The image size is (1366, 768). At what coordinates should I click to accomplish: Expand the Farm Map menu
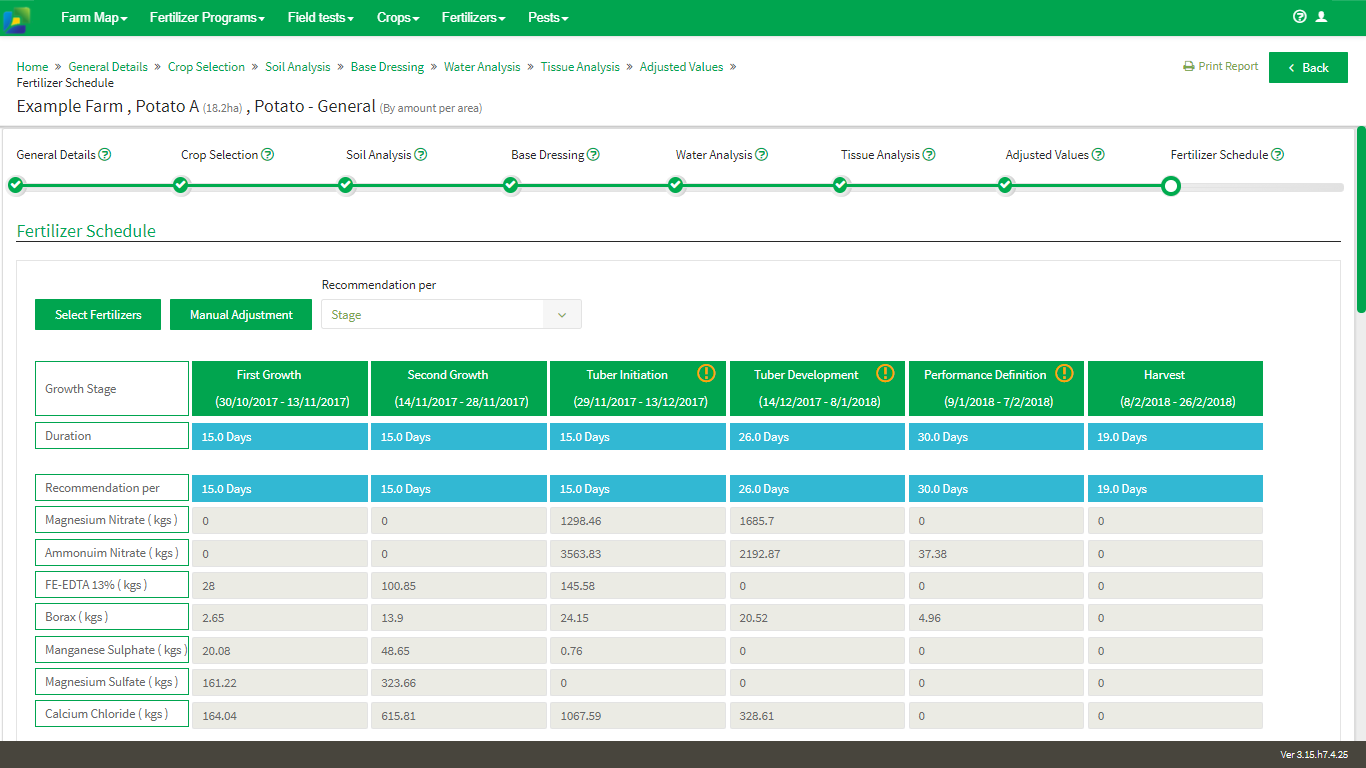tap(94, 18)
